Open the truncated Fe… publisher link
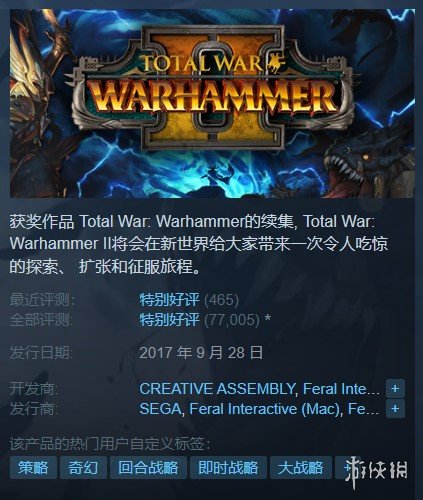This screenshot has height=500, width=423. (363, 409)
